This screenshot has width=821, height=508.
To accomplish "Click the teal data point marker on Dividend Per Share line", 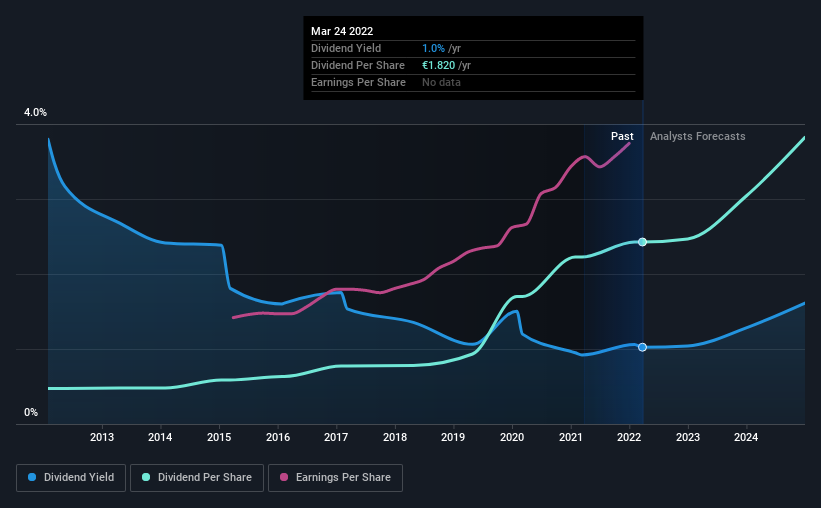I will click(x=642, y=242).
